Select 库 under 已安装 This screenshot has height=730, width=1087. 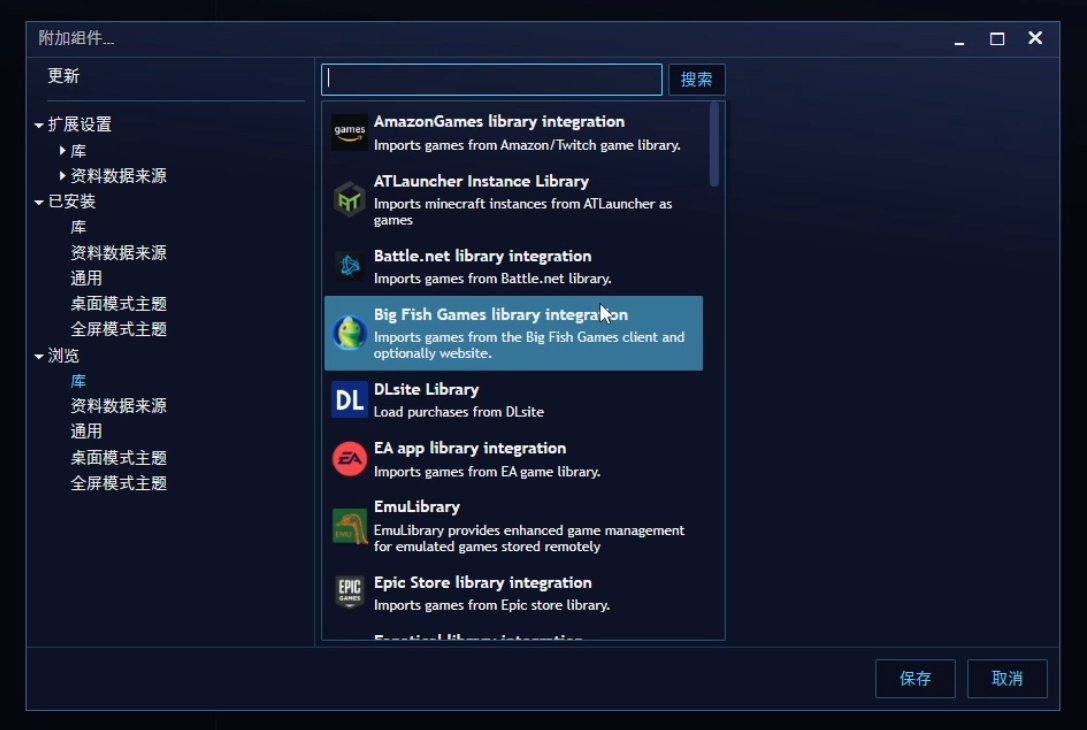tap(78, 227)
